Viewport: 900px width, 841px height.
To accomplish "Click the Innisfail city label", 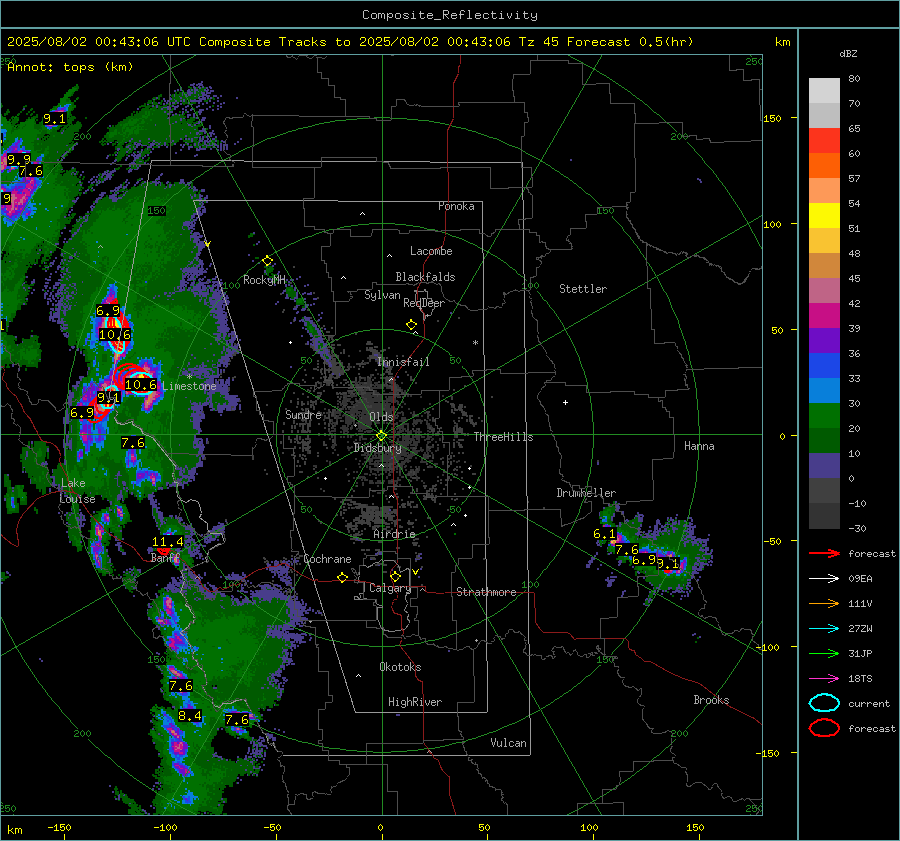I will [403, 362].
